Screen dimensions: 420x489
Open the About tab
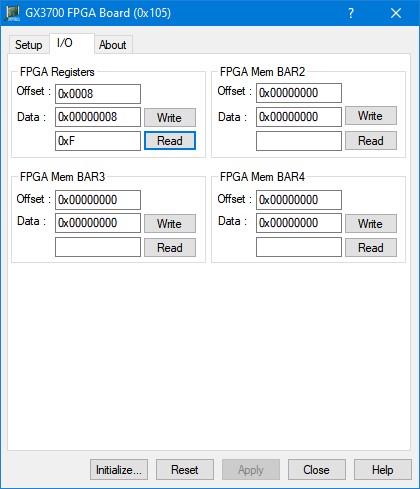pyautogui.click(x=113, y=45)
